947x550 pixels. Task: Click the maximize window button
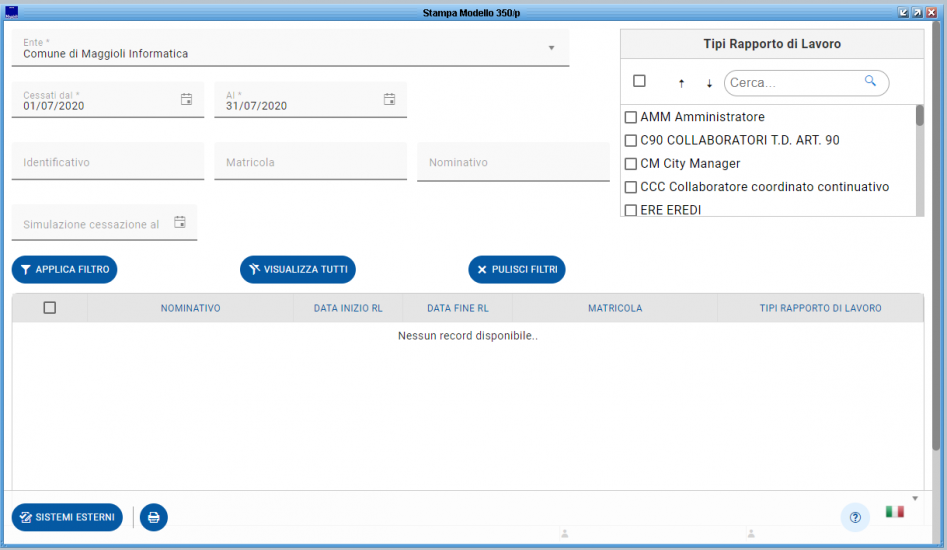[917, 13]
